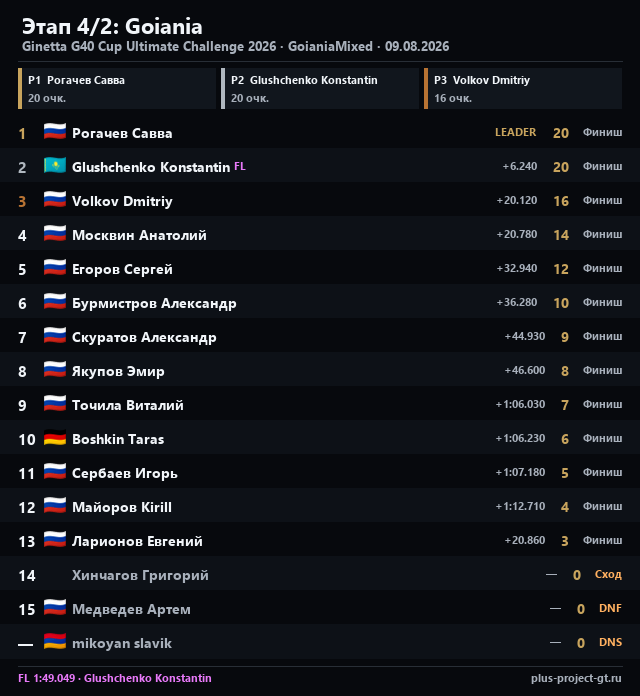Screen dimensions: 640x696
Task: Click the Russian flag beside Якупов Эмир
Action: point(55,370)
